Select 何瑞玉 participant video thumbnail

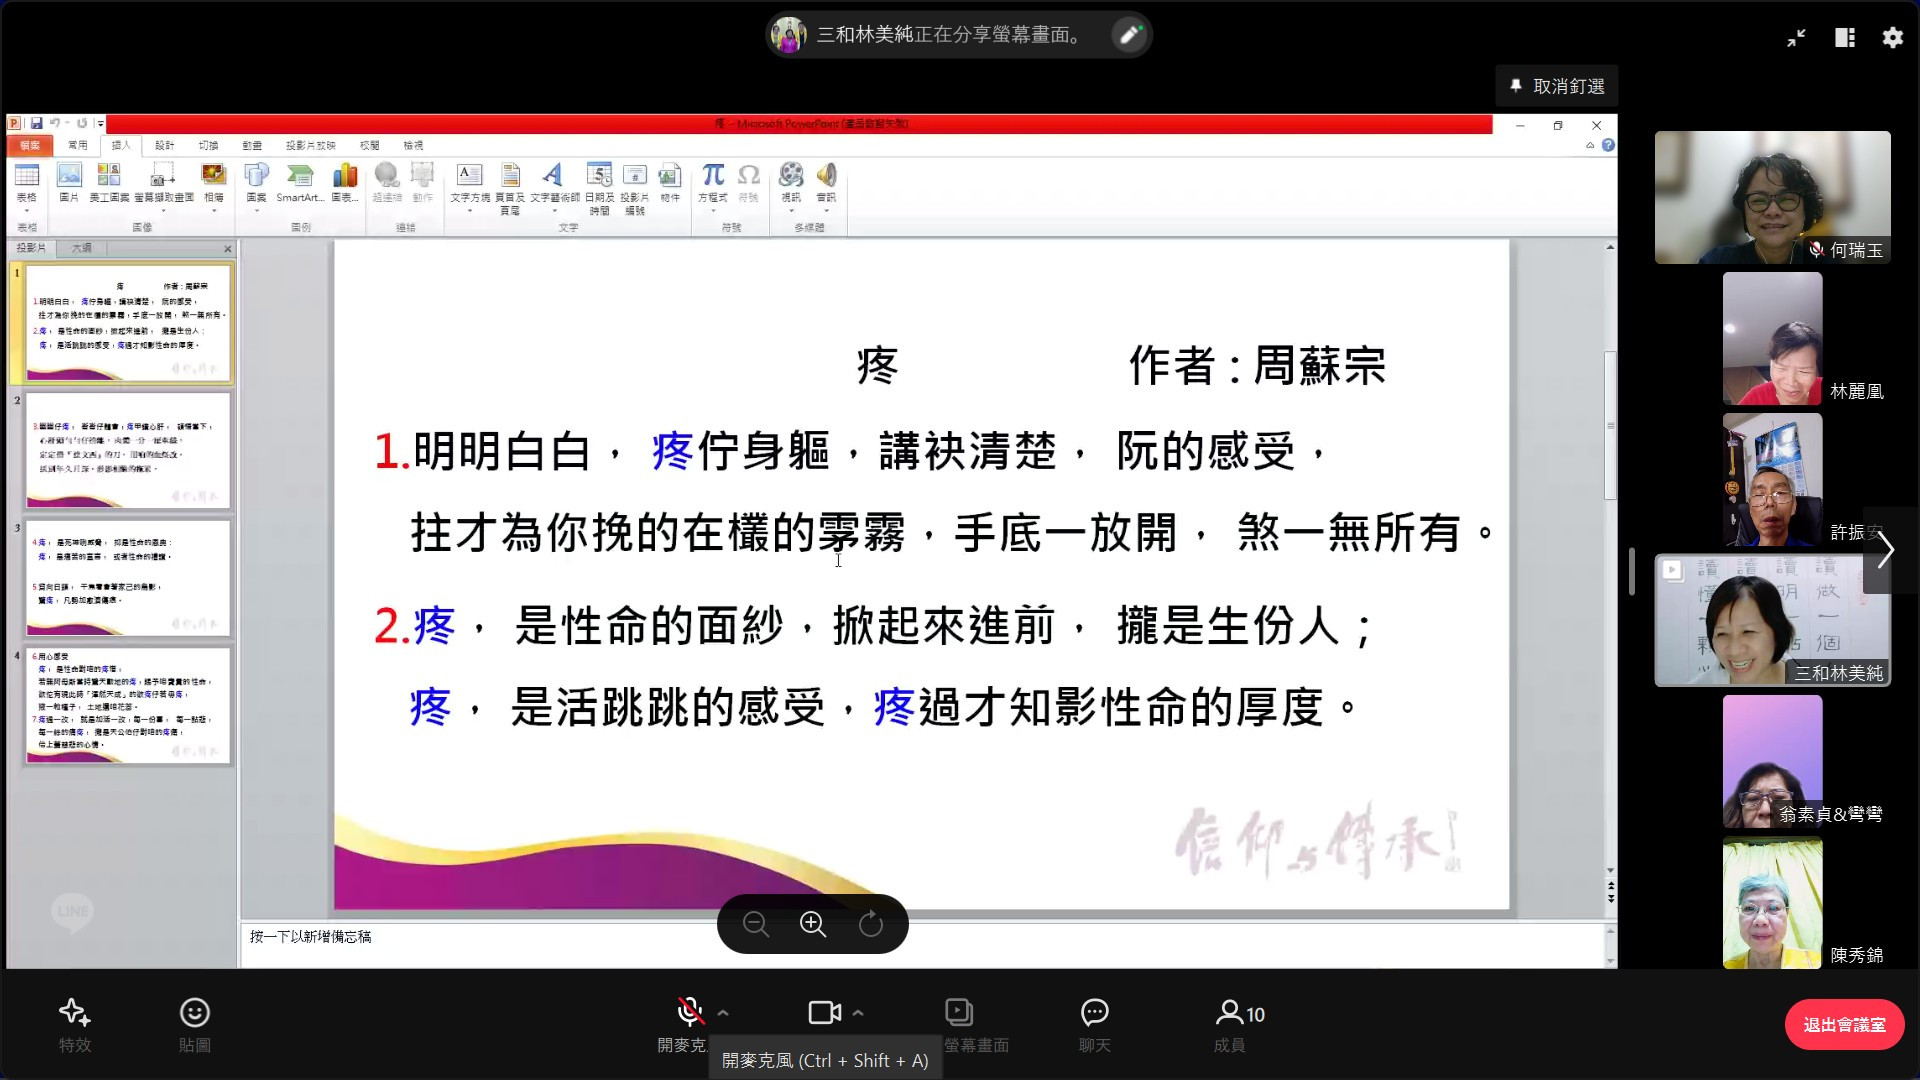coord(1772,197)
